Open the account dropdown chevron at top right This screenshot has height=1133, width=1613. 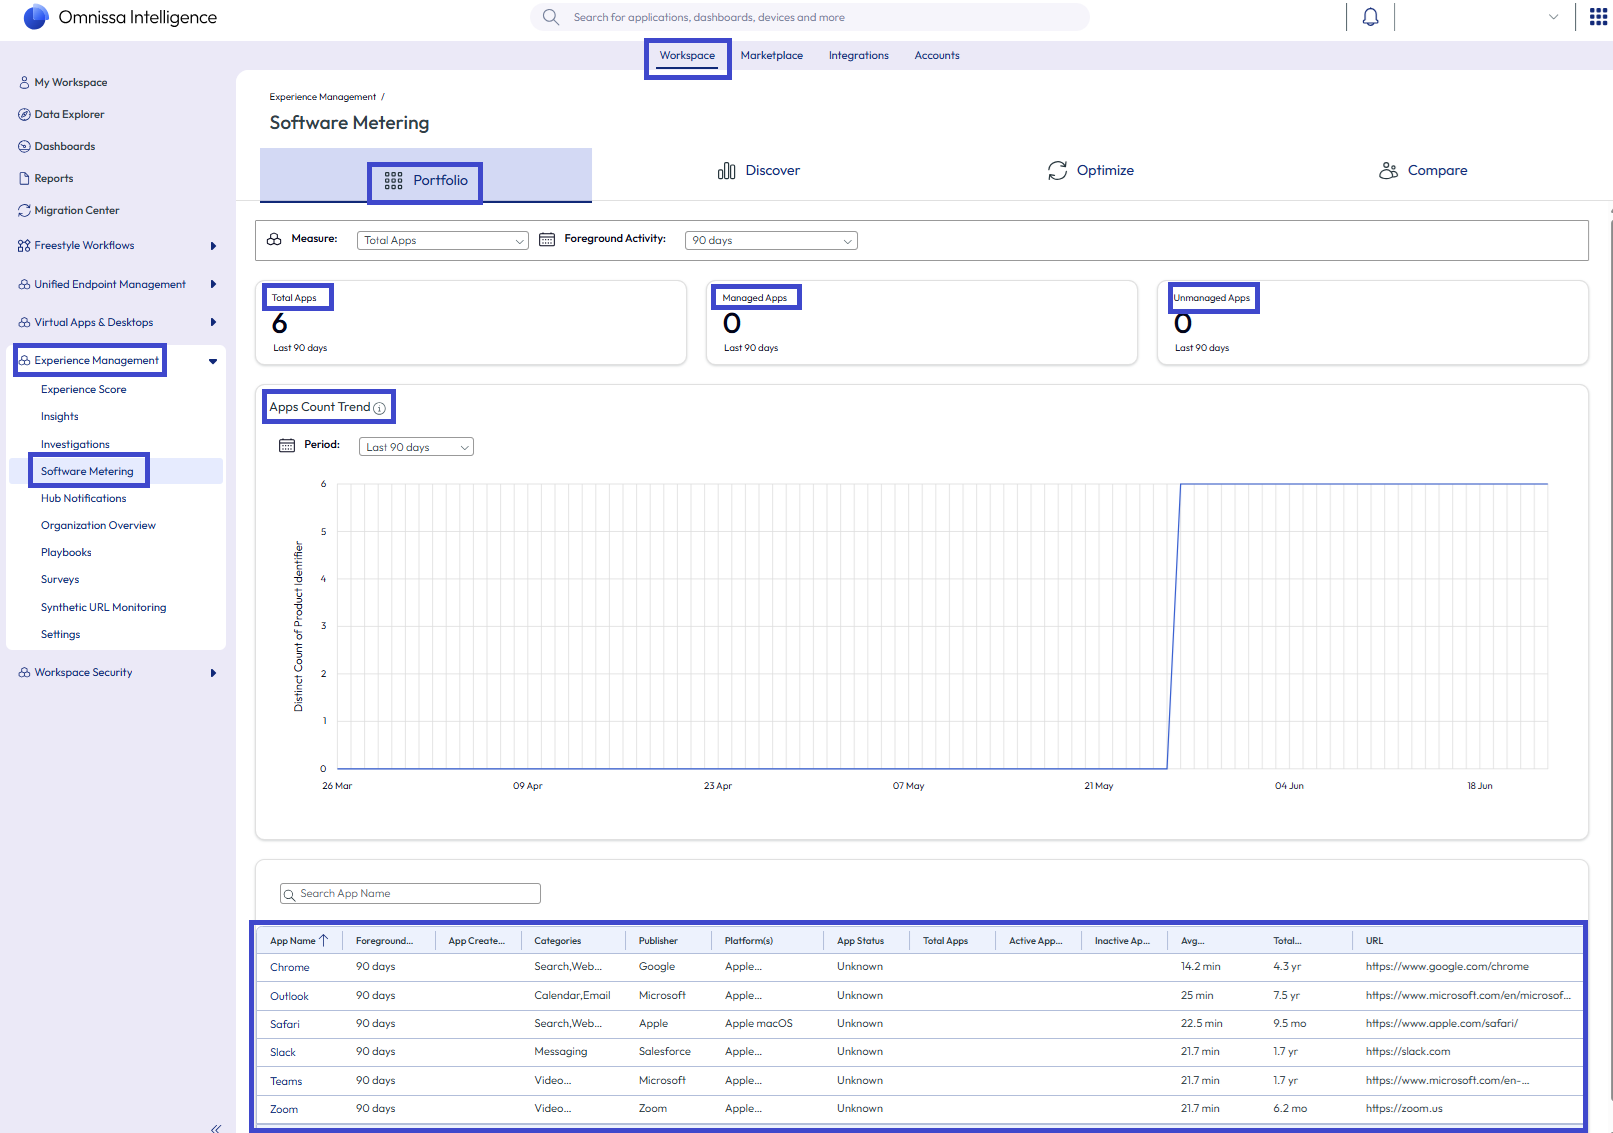point(1553,17)
